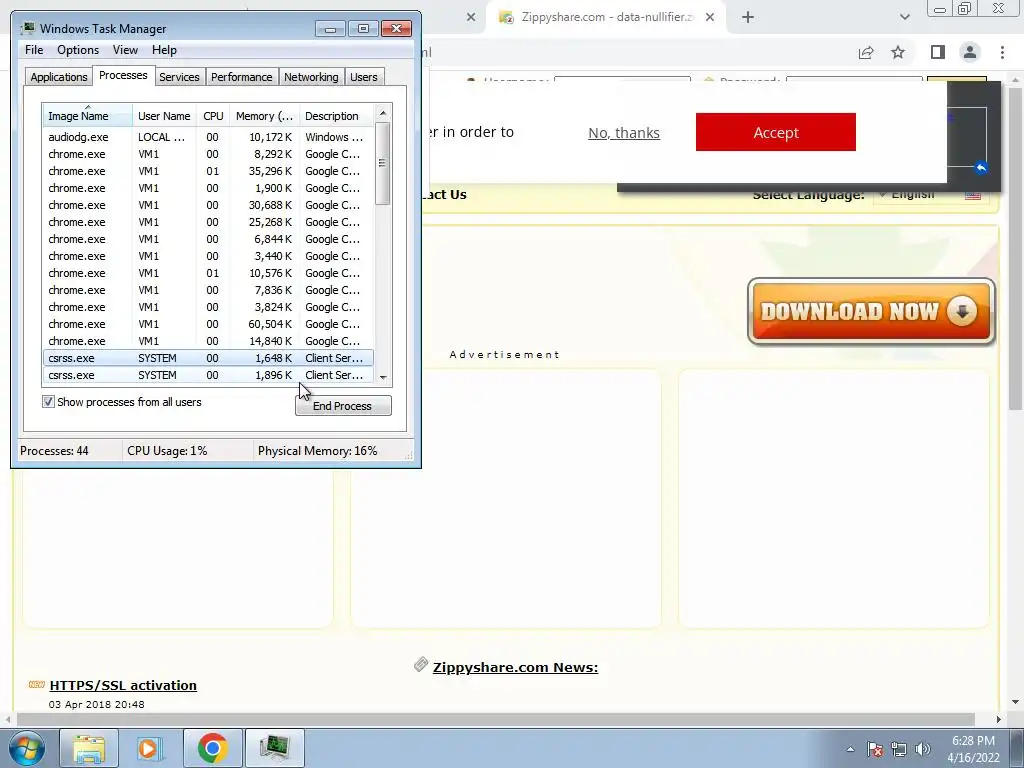Image resolution: width=1024 pixels, height=768 pixels.
Task: Open Windows Explorer from the taskbar
Action: pos(89,748)
